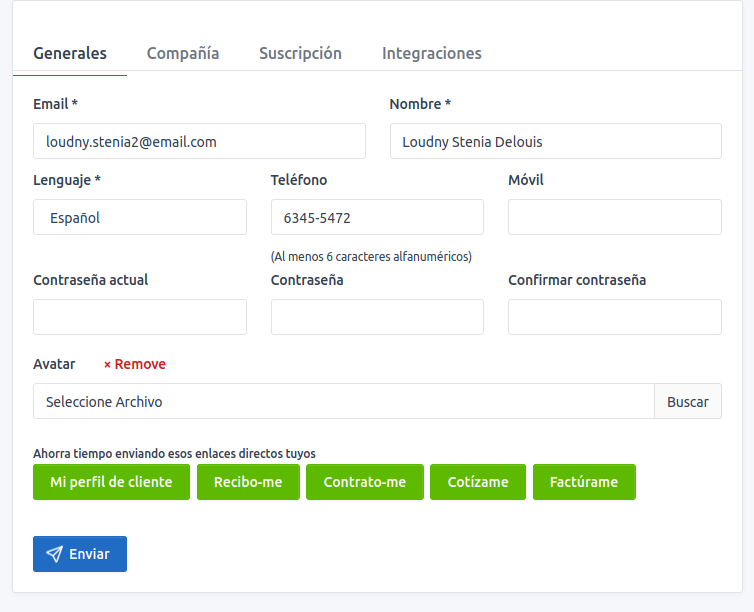754x612 pixels.
Task: Select the Integraciones tab
Action: (431, 54)
